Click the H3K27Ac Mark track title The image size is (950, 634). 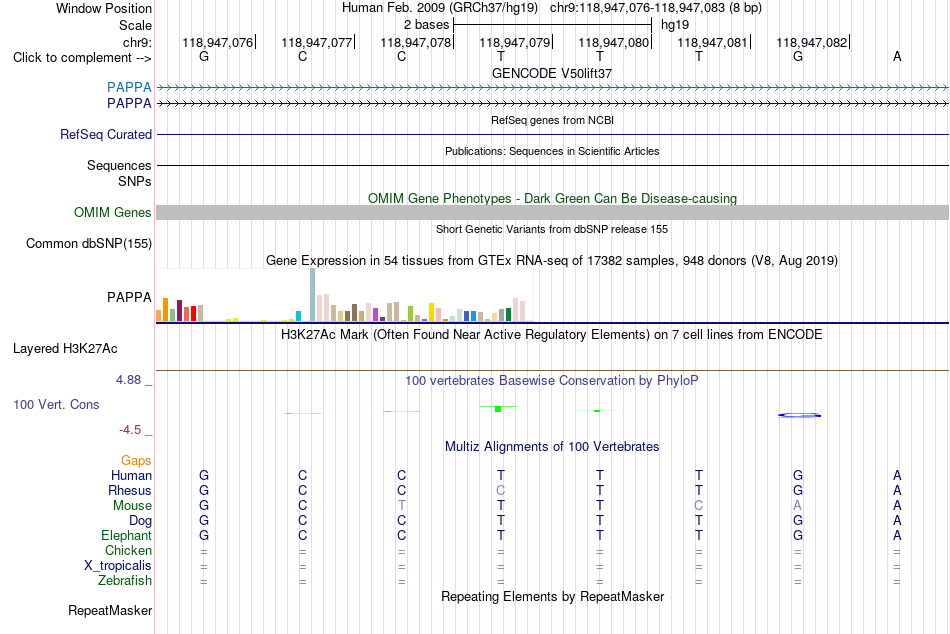552,335
